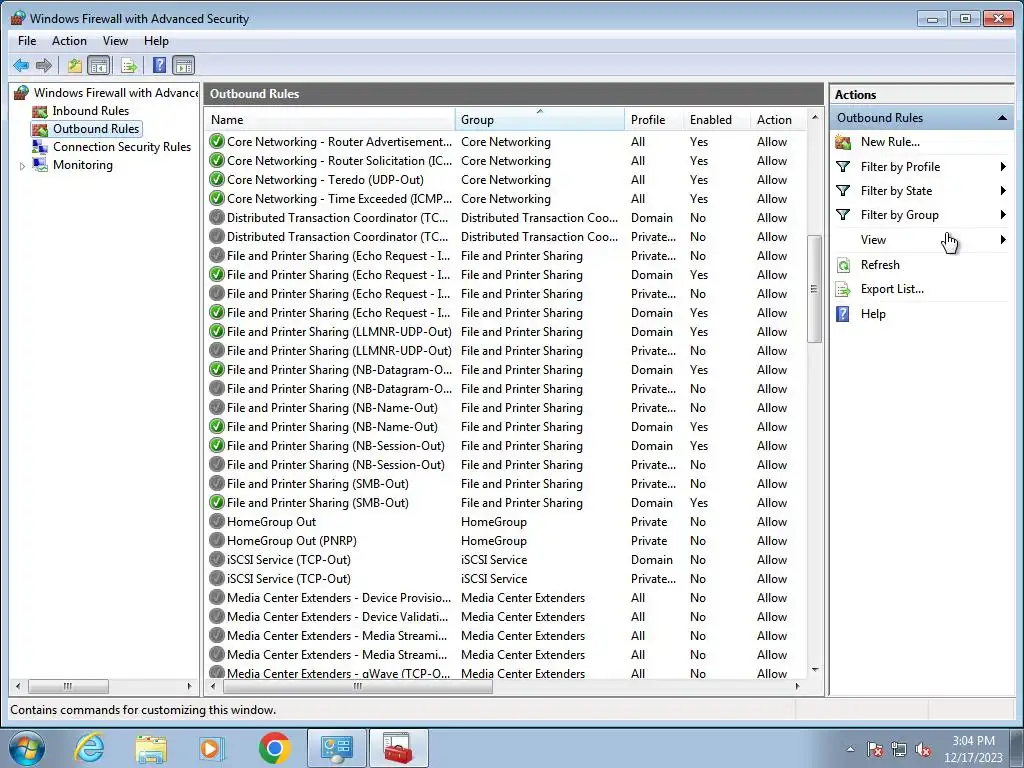1024x768 pixels.
Task: Launch Windows Media Player from taskbar
Action: [x=212, y=748]
